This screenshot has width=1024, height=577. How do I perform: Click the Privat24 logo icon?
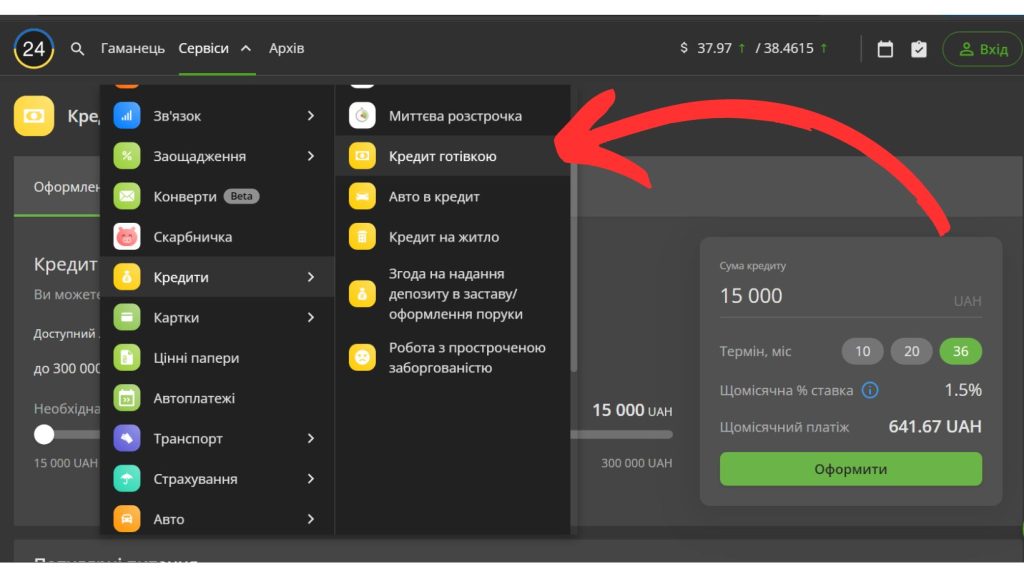(33, 48)
